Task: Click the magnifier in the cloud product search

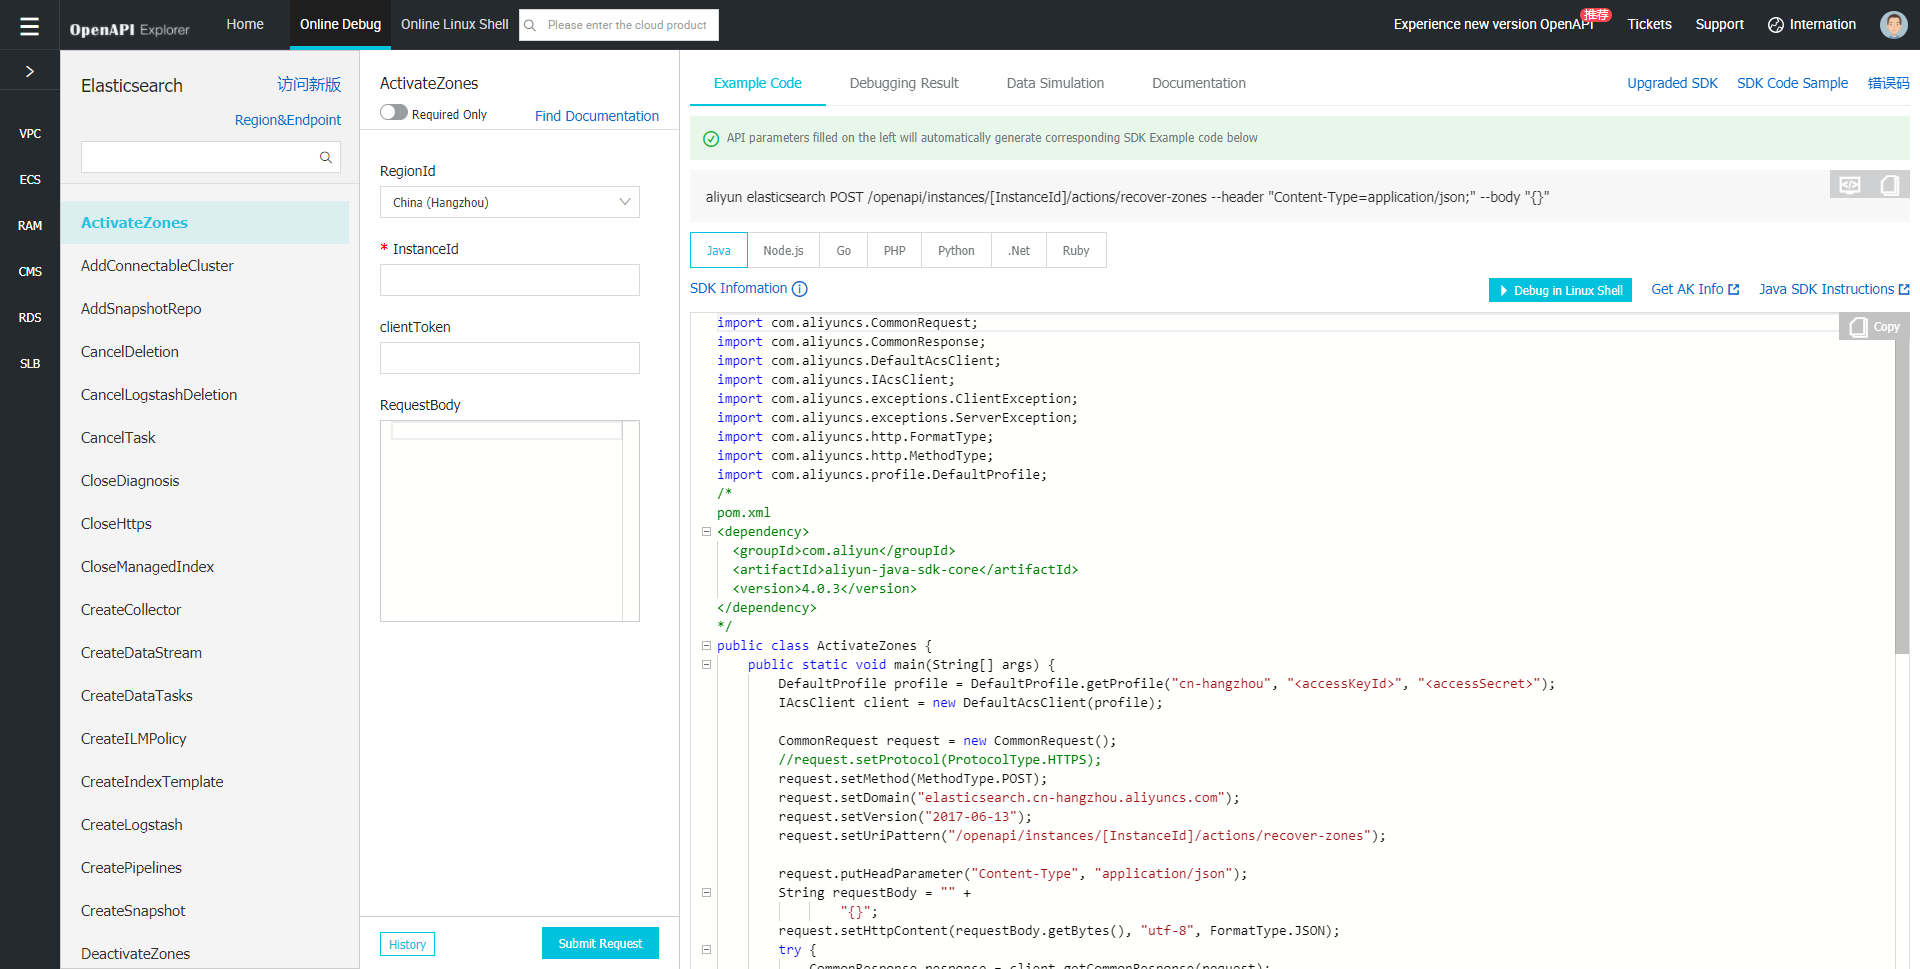Action: click(530, 25)
